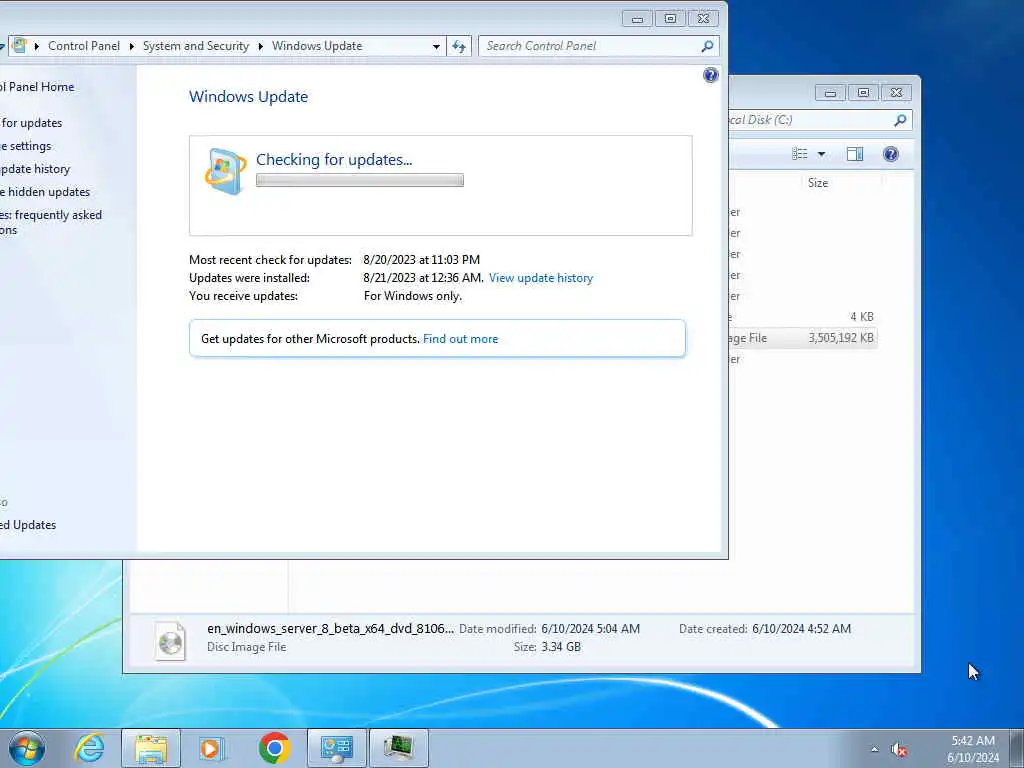Screen dimensions: 1024x768
Task: Switch to Control Panel taskbar button
Action: 337,748
